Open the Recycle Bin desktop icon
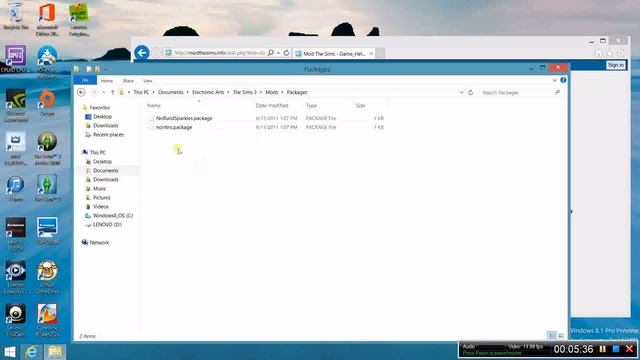The width and height of the screenshot is (640, 360). (16, 16)
